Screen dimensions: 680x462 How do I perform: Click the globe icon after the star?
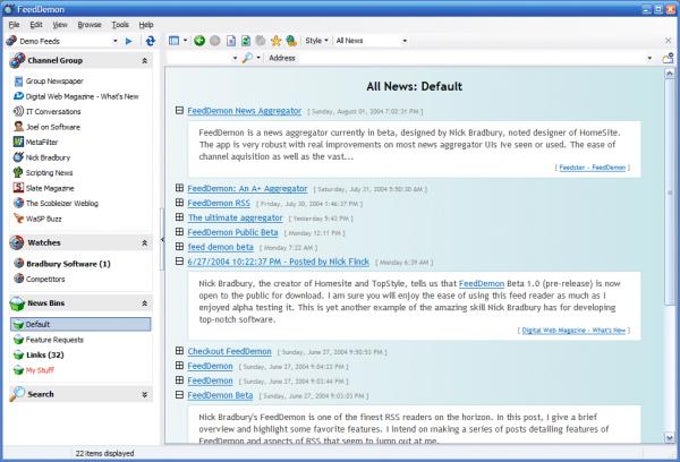click(291, 41)
